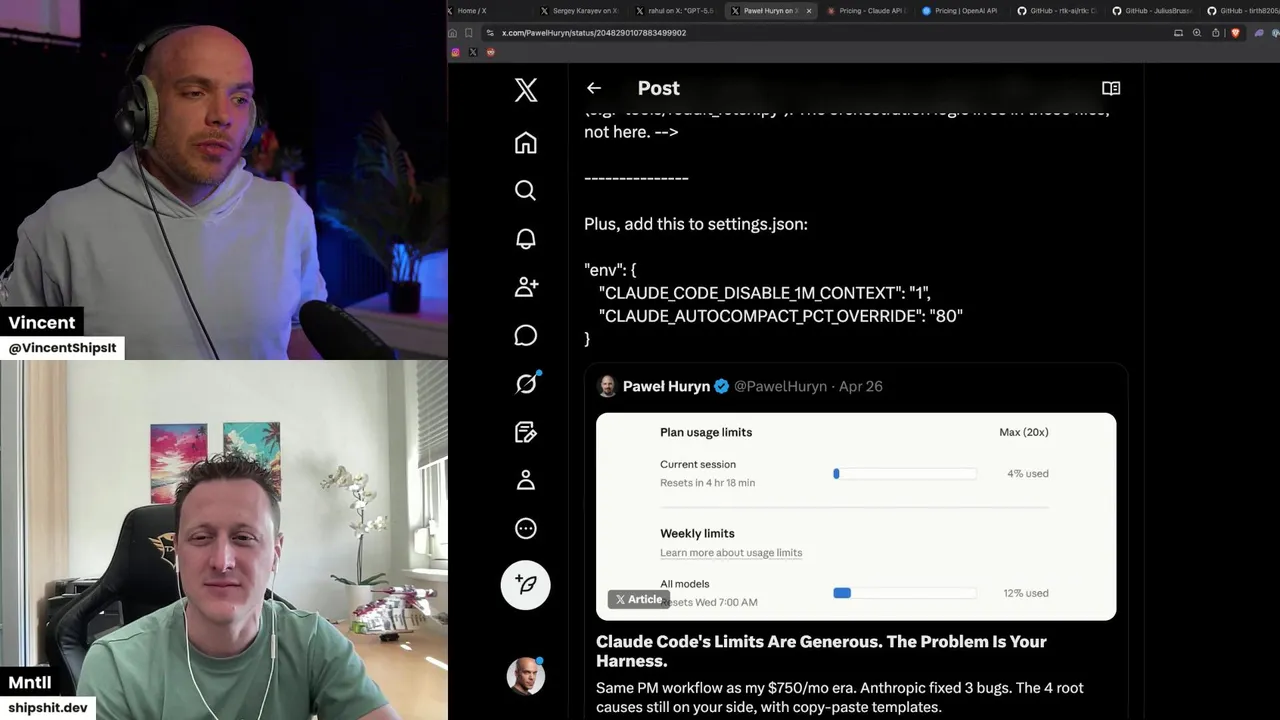
Task: Open the More options circle in sidebar
Action: coord(525,529)
